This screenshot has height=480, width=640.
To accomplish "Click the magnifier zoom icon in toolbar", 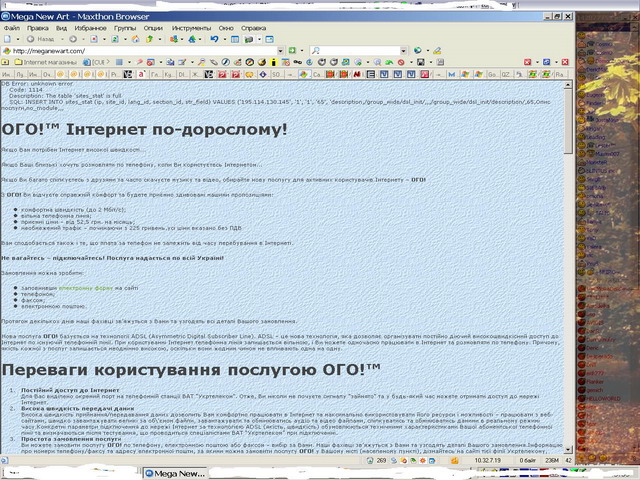I will click(378, 62).
